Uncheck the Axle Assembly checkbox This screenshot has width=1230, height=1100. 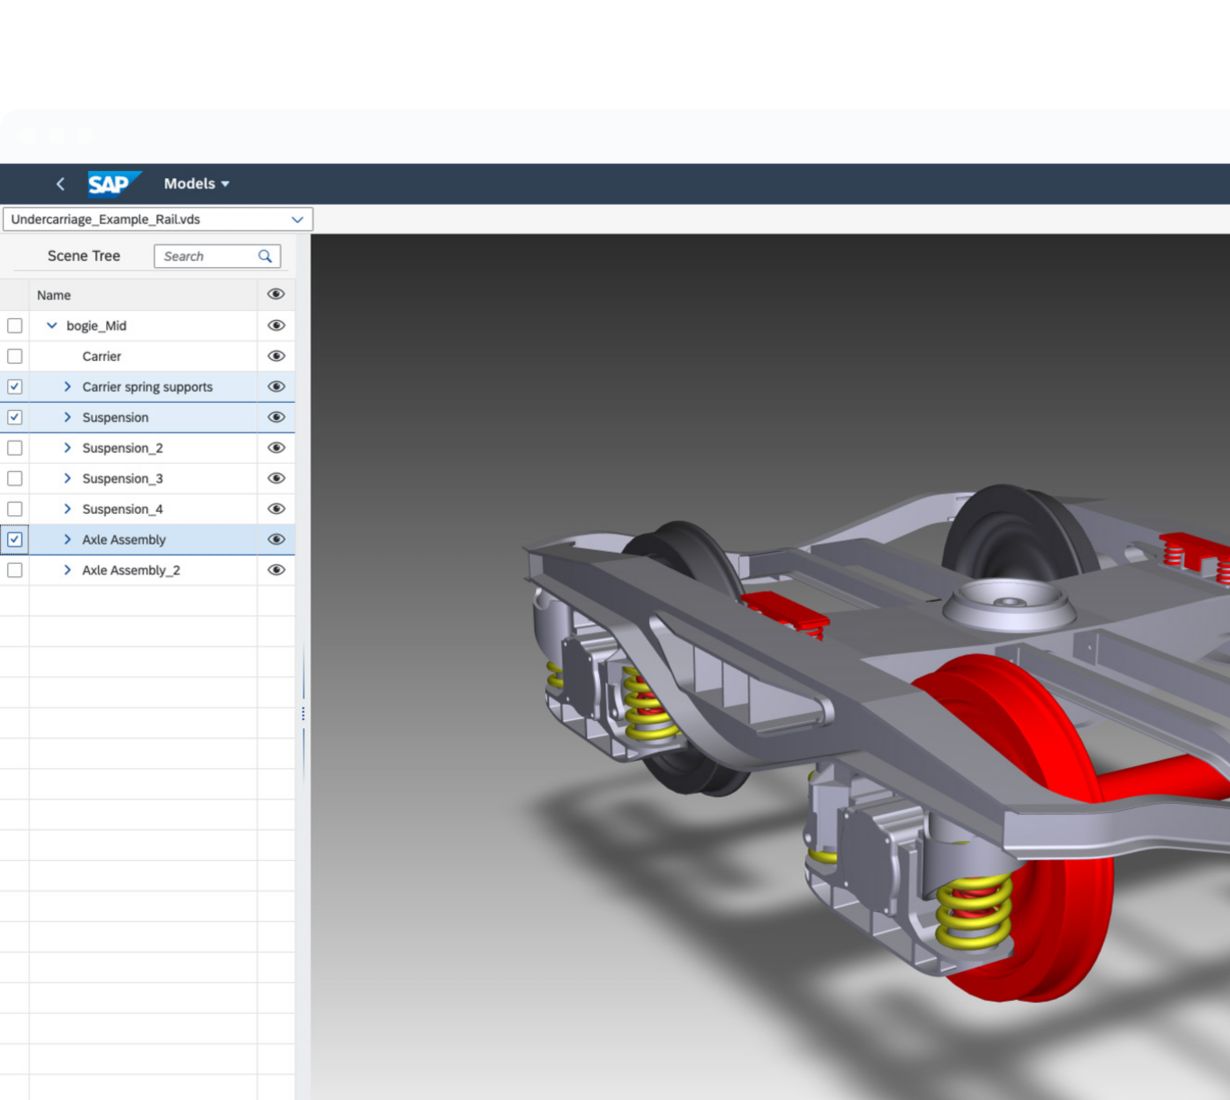click(x=15, y=539)
